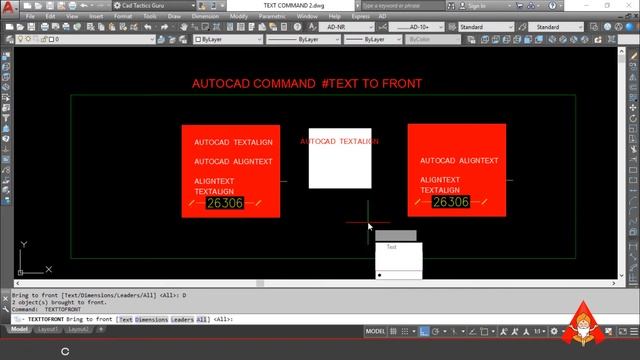Image resolution: width=640 pixels, height=360 pixels.
Task: Toggle object snap in status bar
Action: (484, 331)
